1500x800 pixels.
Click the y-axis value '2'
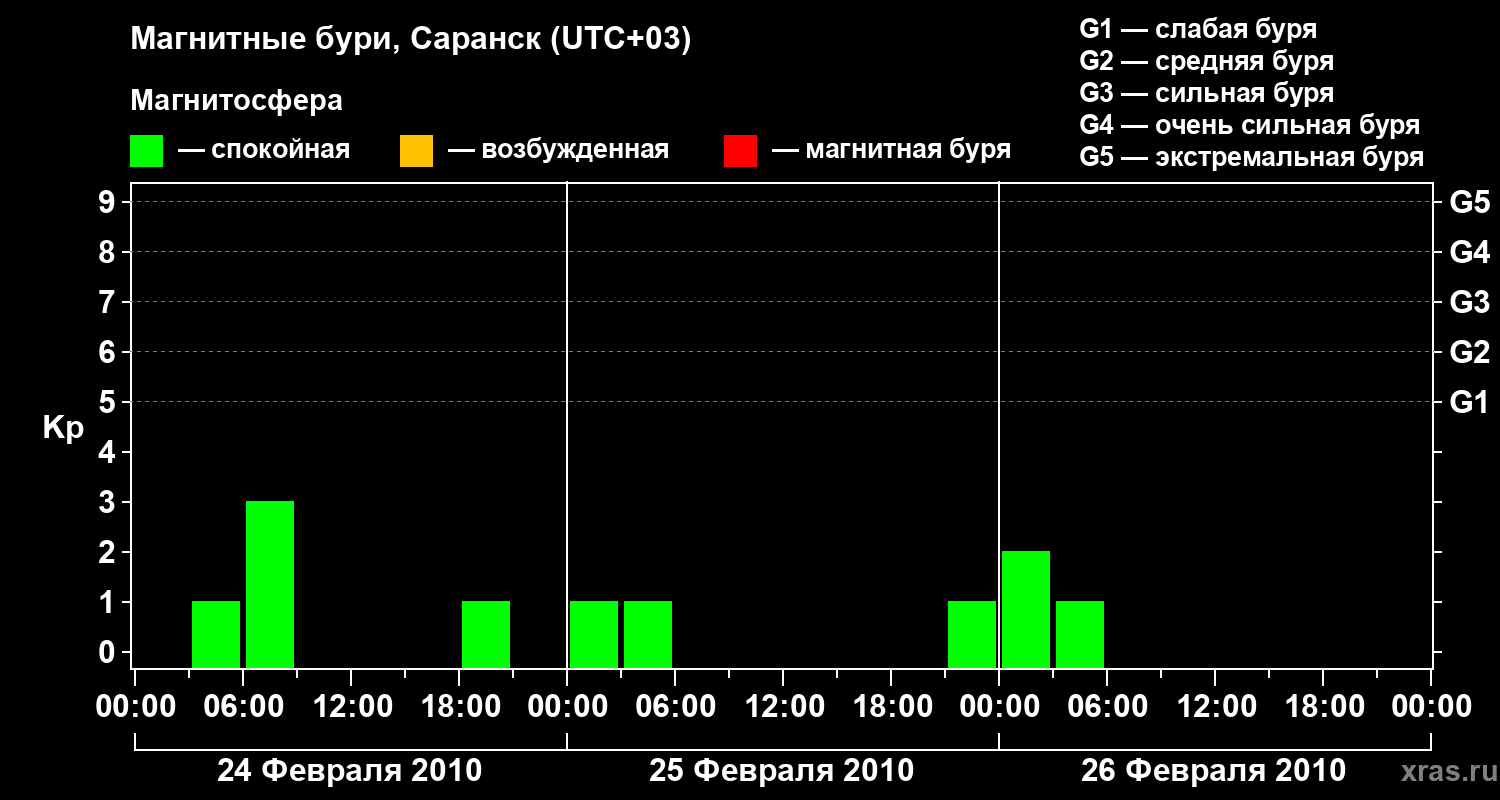109,552
